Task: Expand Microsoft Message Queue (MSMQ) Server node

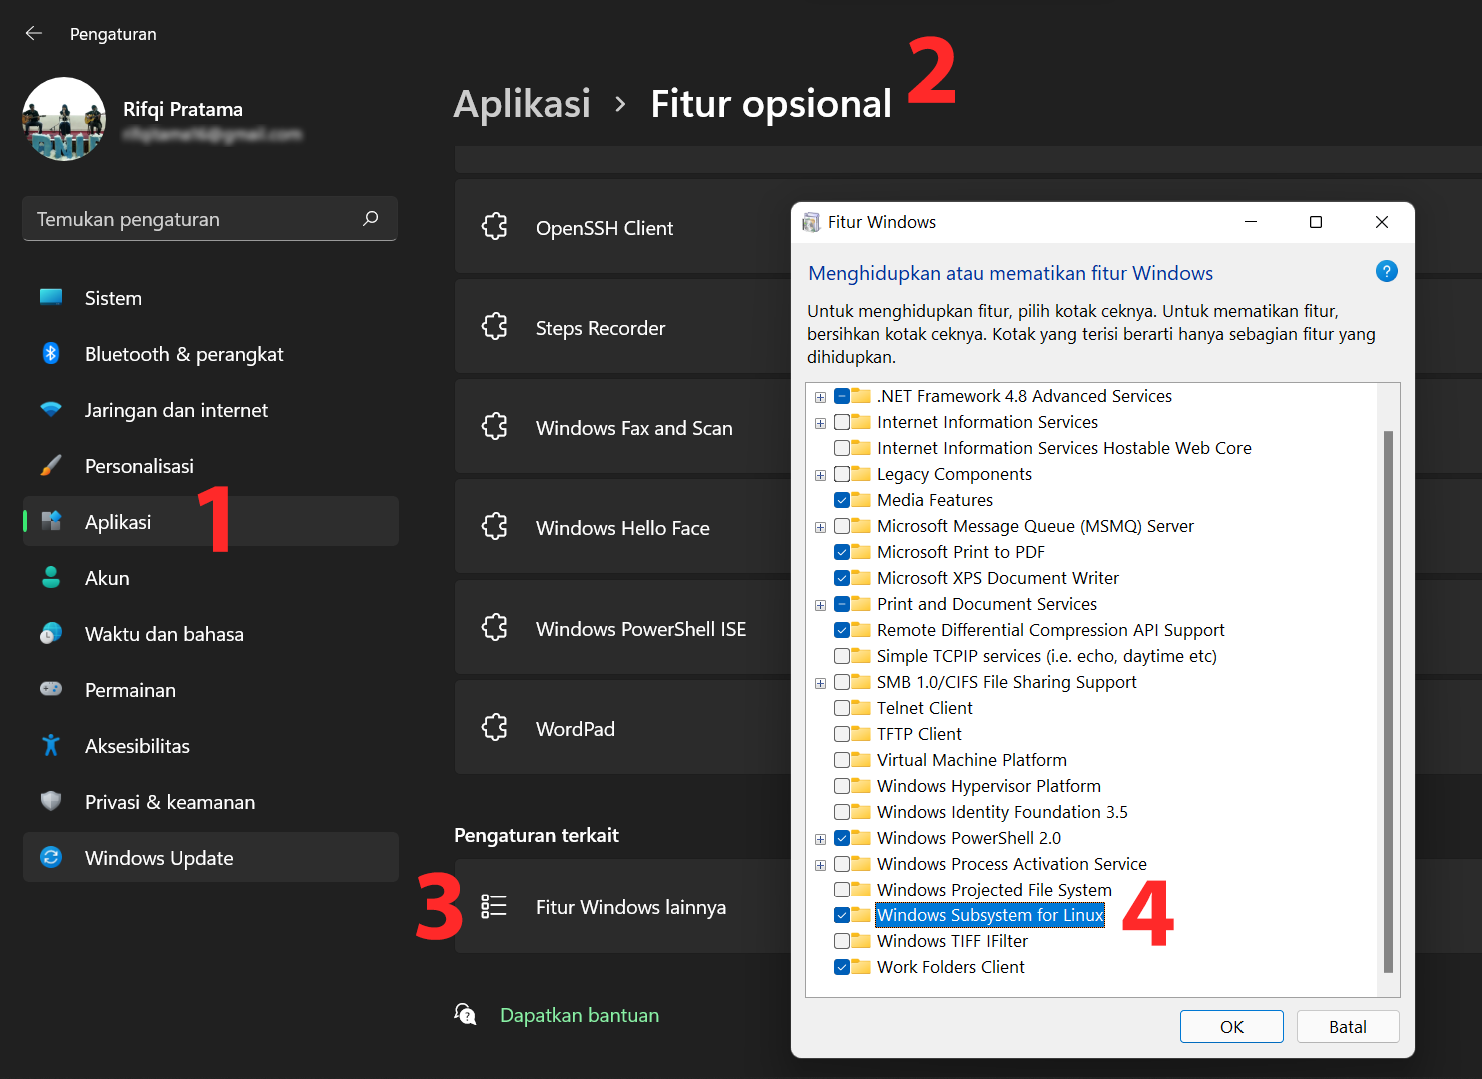Action: (821, 527)
